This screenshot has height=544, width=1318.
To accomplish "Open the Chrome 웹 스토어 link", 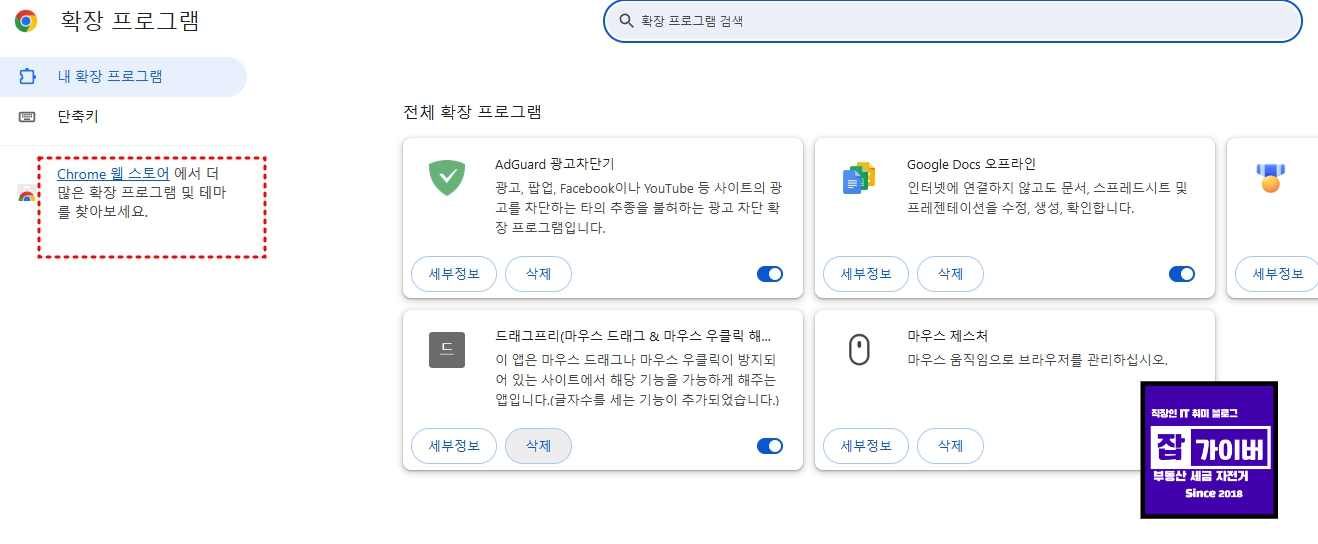I will 113,174.
